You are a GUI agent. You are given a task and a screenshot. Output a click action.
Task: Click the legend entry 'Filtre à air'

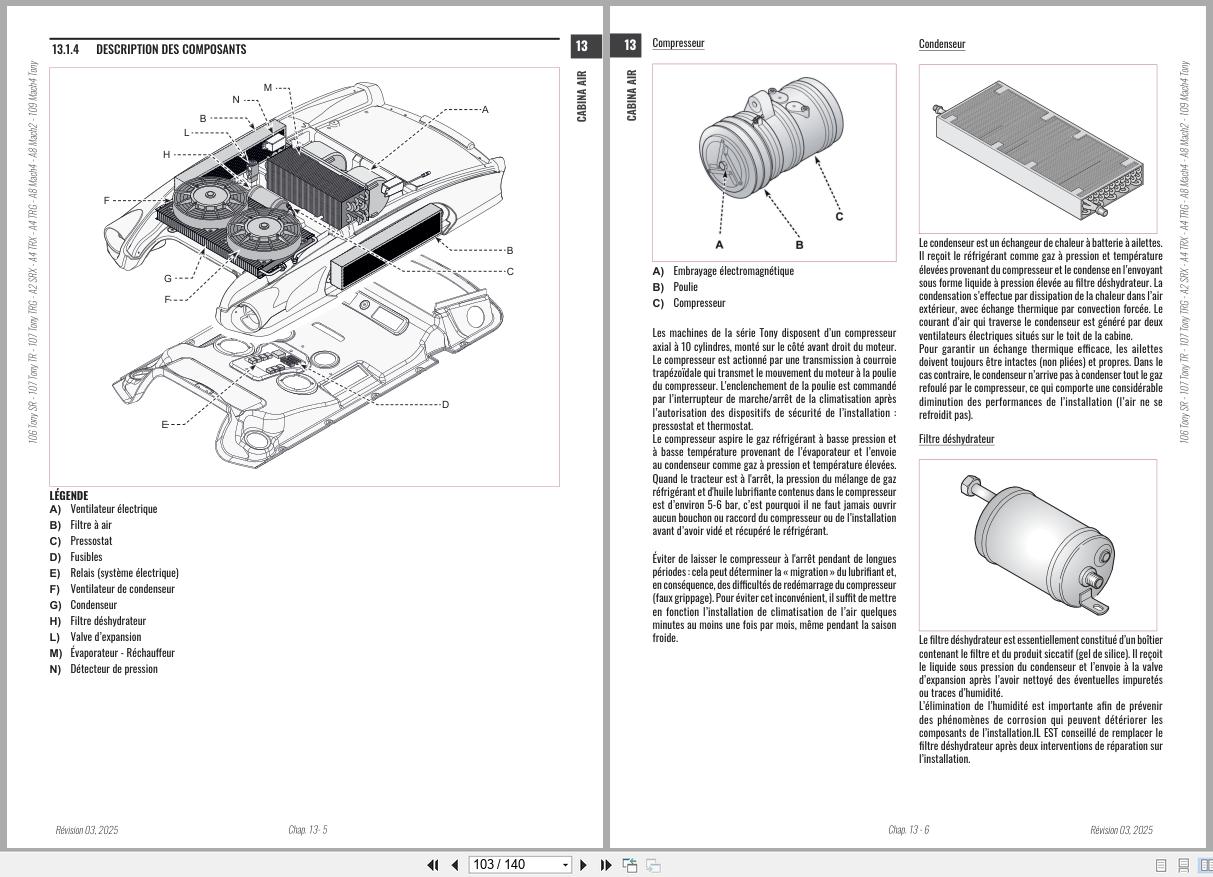(91, 525)
